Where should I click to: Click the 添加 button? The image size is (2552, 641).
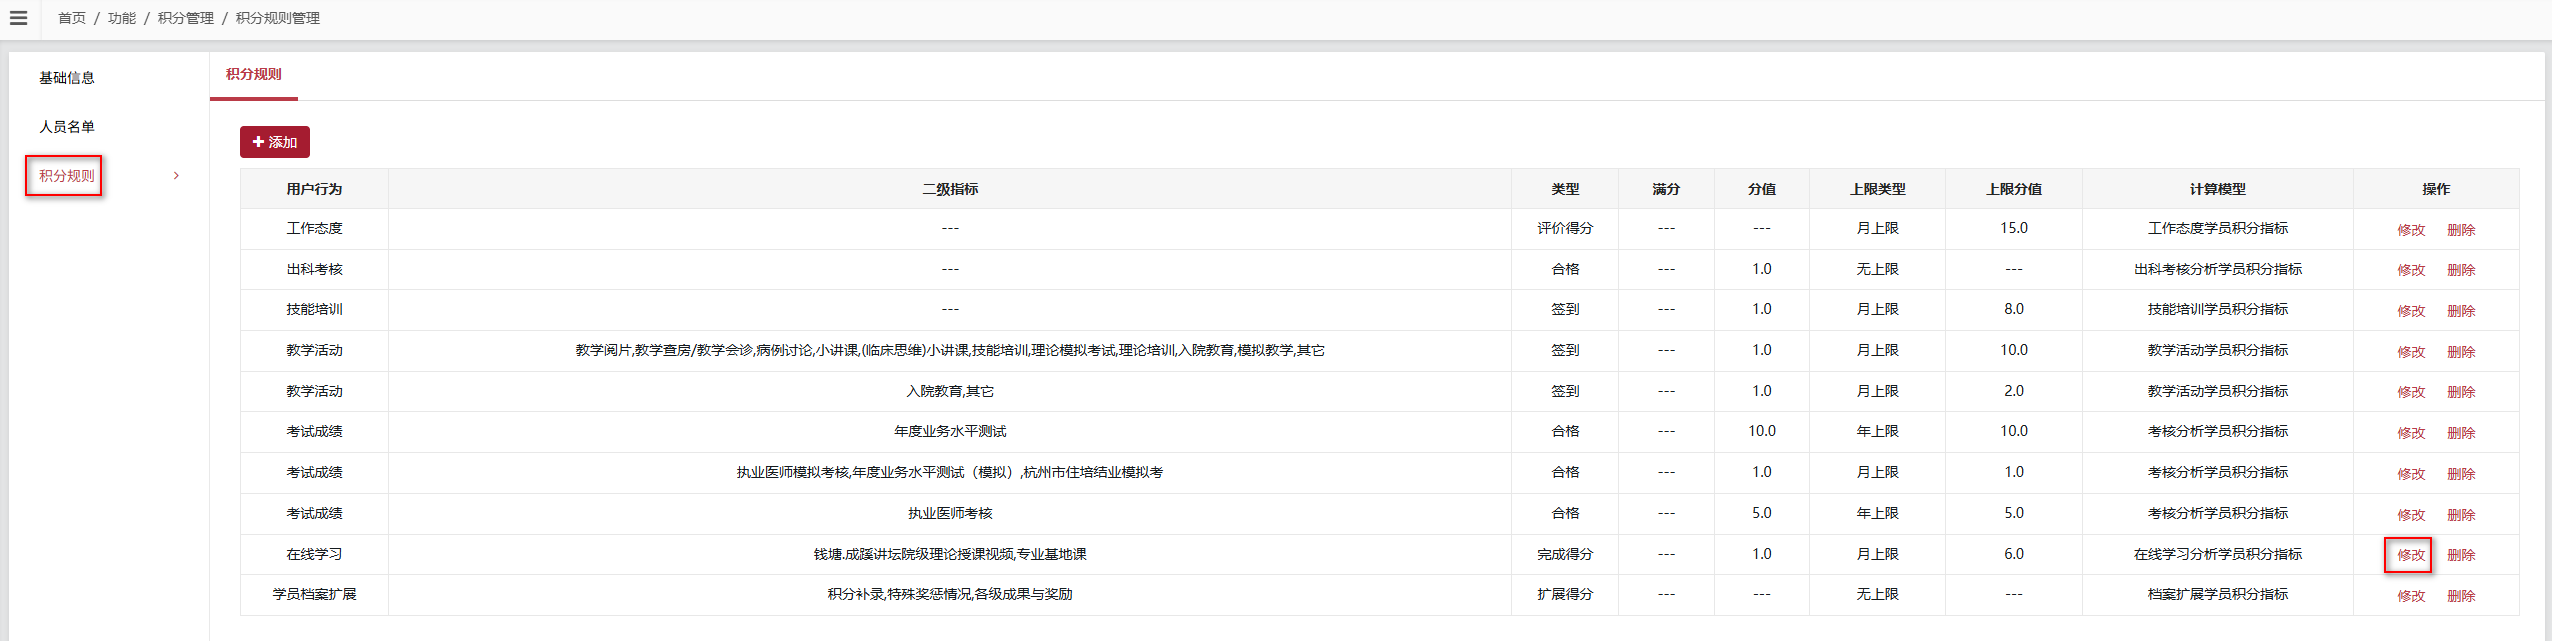tap(275, 142)
